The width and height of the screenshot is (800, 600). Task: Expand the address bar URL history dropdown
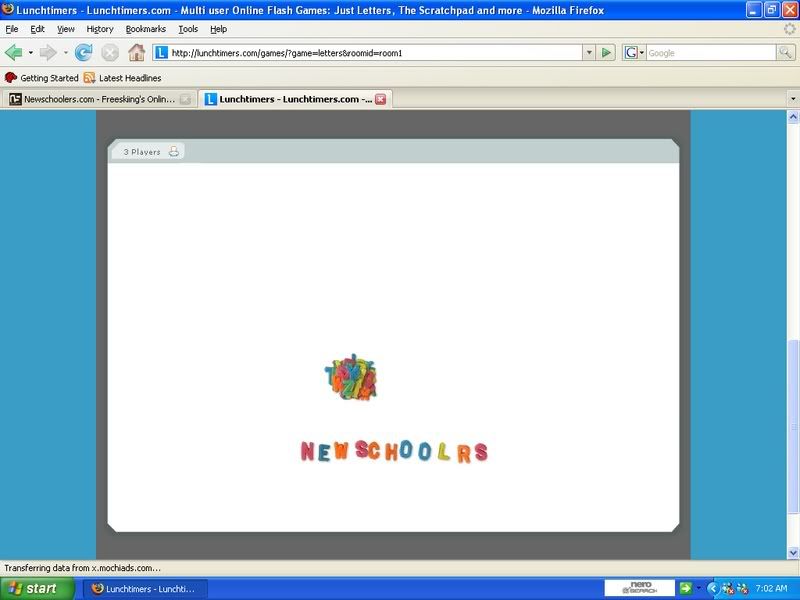tap(589, 53)
